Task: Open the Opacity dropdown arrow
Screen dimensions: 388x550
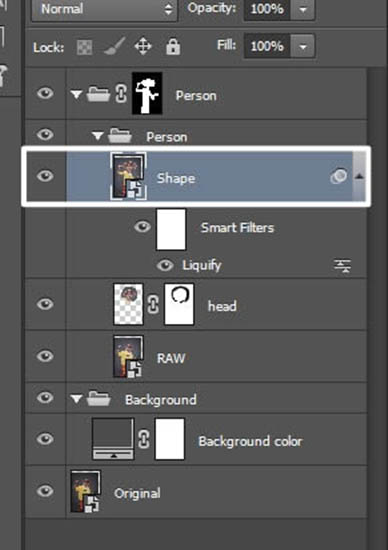Action: coord(302,9)
